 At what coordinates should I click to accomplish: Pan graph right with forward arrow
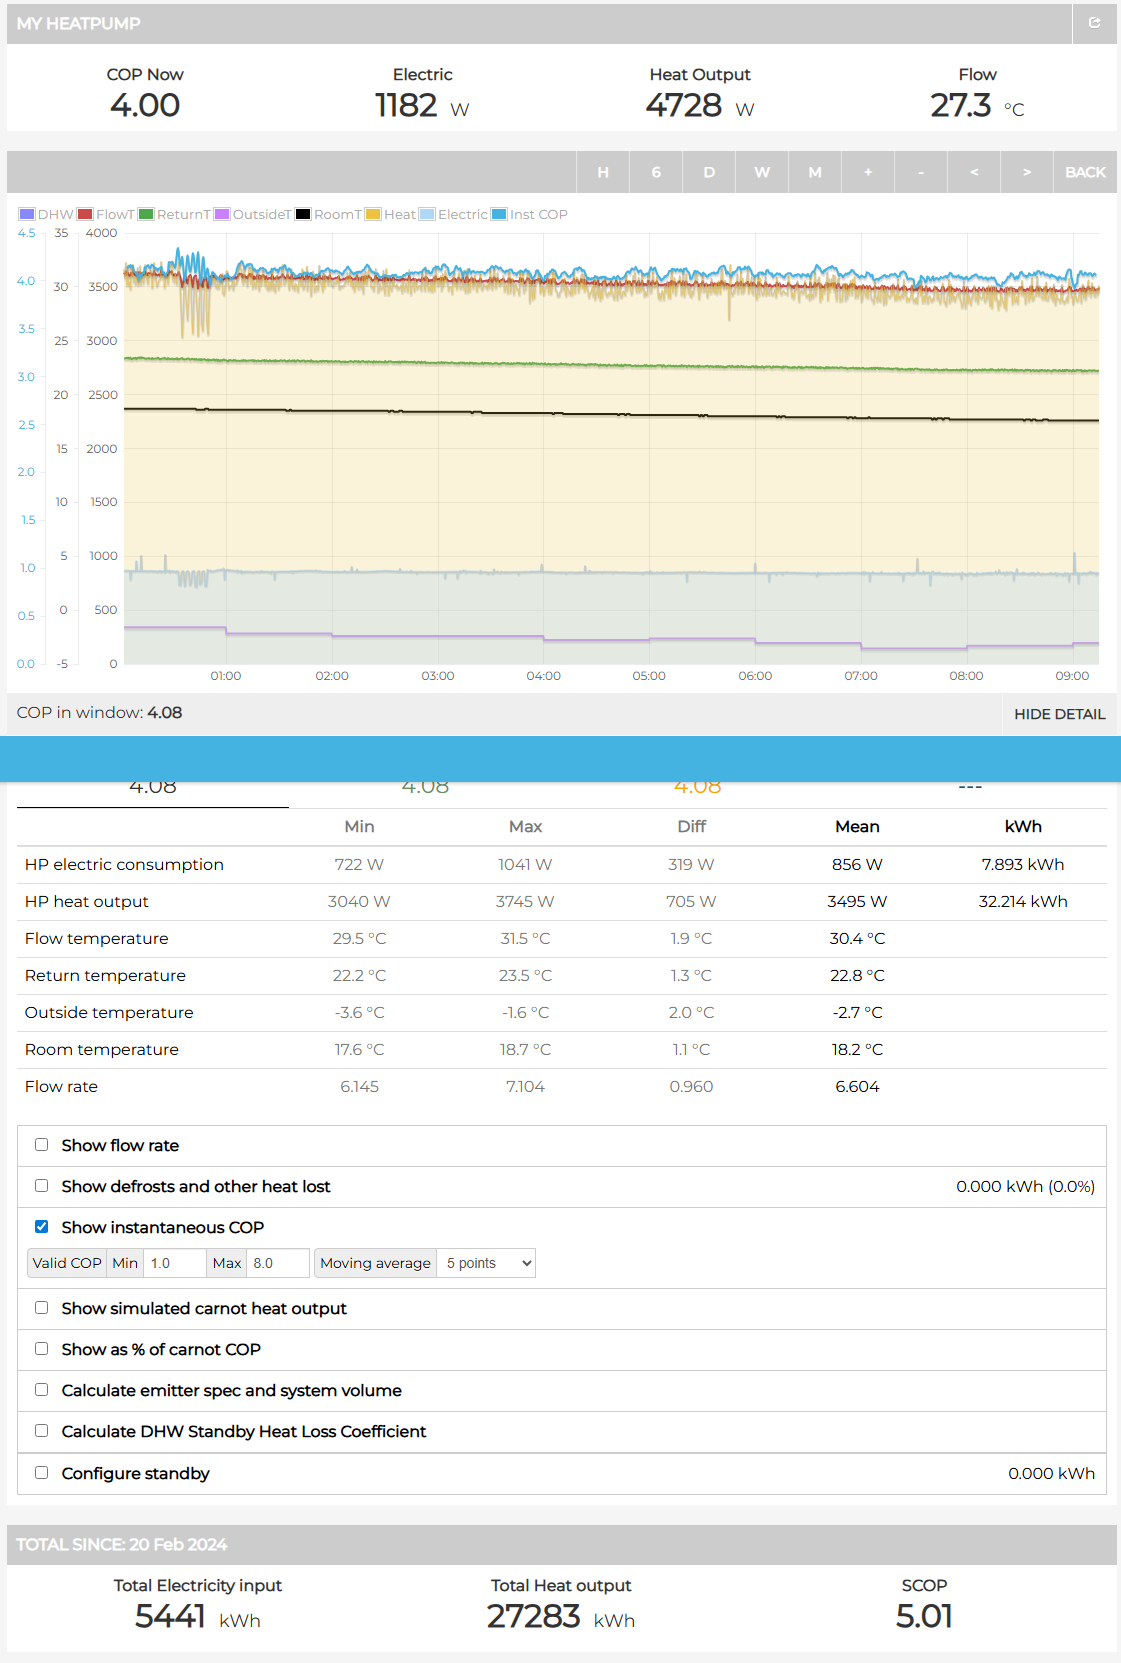[x=1026, y=172]
